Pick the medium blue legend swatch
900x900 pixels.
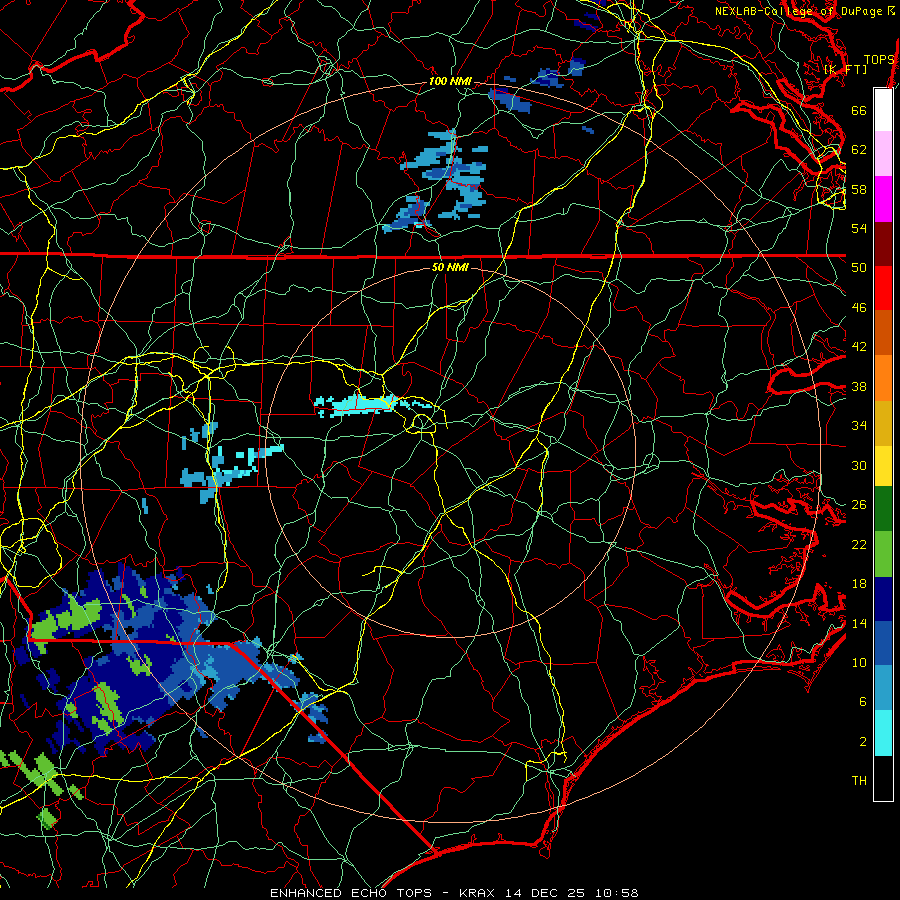(x=883, y=645)
